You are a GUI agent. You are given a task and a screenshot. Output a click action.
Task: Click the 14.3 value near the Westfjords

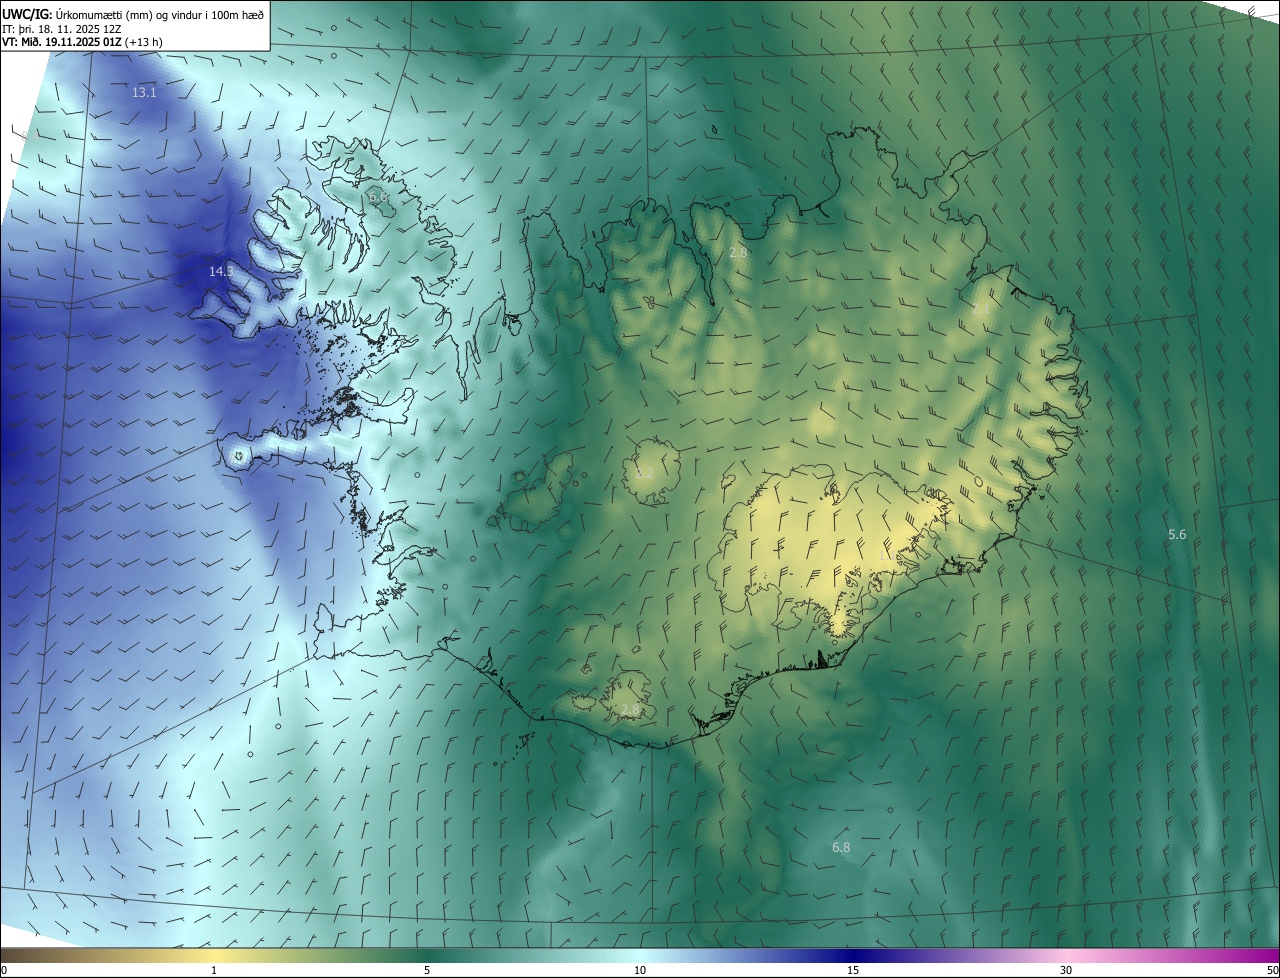(221, 271)
